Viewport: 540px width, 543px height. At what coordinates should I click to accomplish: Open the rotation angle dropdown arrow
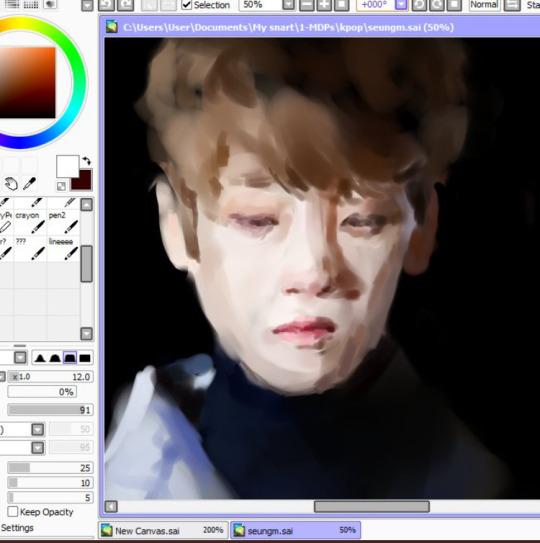coord(401,5)
